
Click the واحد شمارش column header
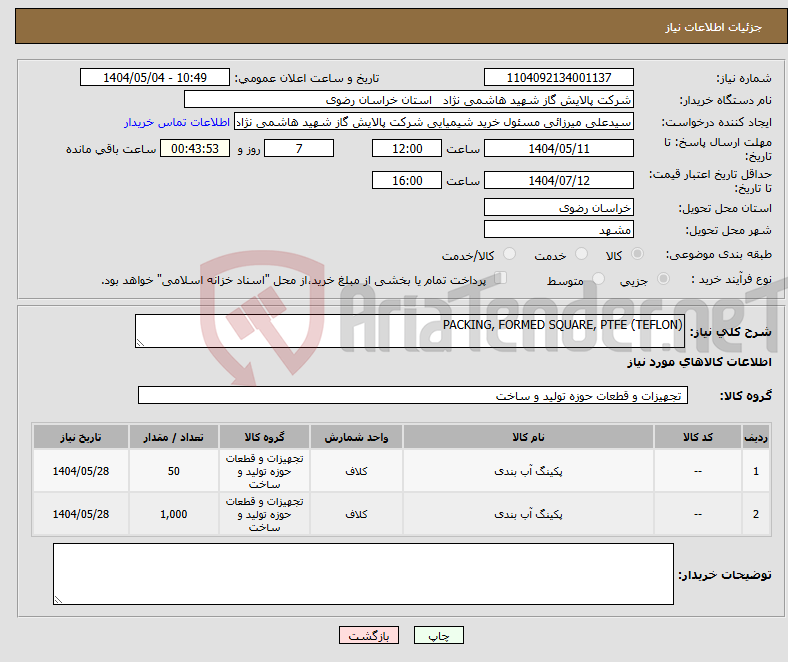(x=356, y=437)
